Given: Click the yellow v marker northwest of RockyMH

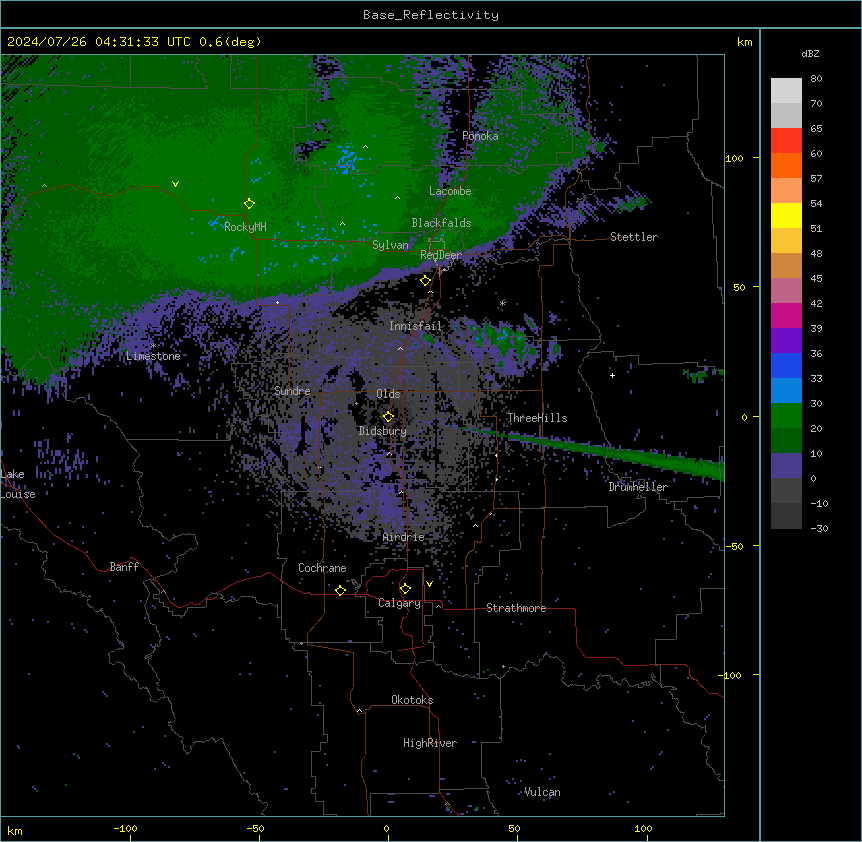Looking at the screenshot, I should [x=175, y=184].
